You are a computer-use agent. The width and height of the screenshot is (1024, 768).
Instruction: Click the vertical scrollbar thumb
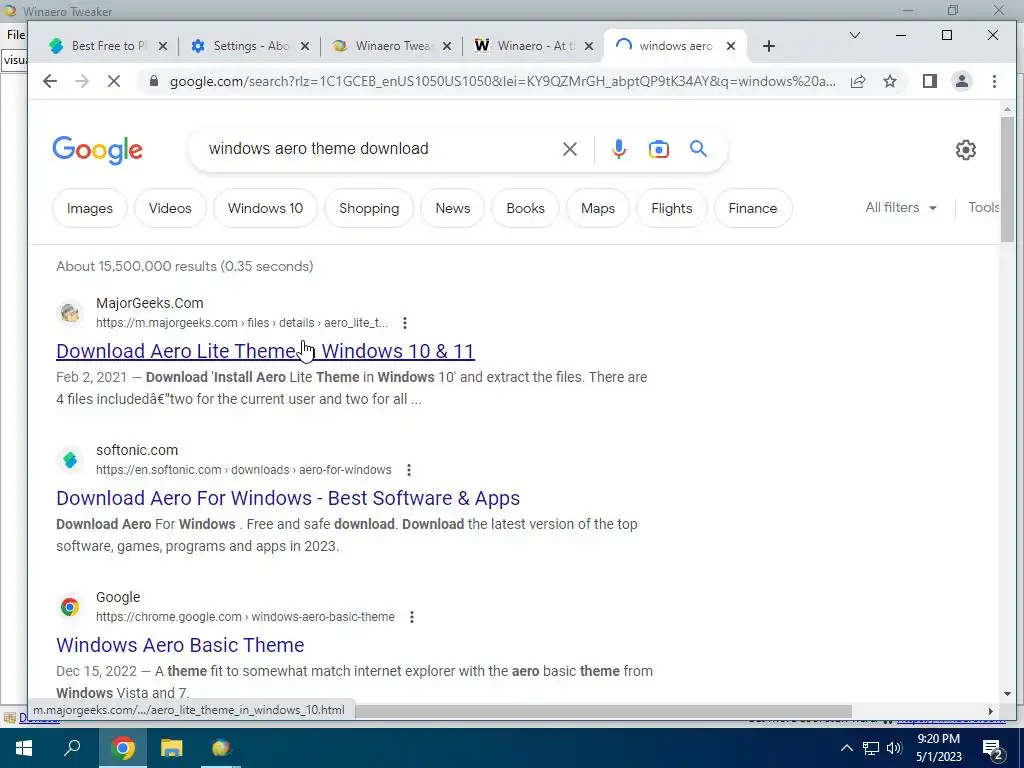coord(1007,178)
